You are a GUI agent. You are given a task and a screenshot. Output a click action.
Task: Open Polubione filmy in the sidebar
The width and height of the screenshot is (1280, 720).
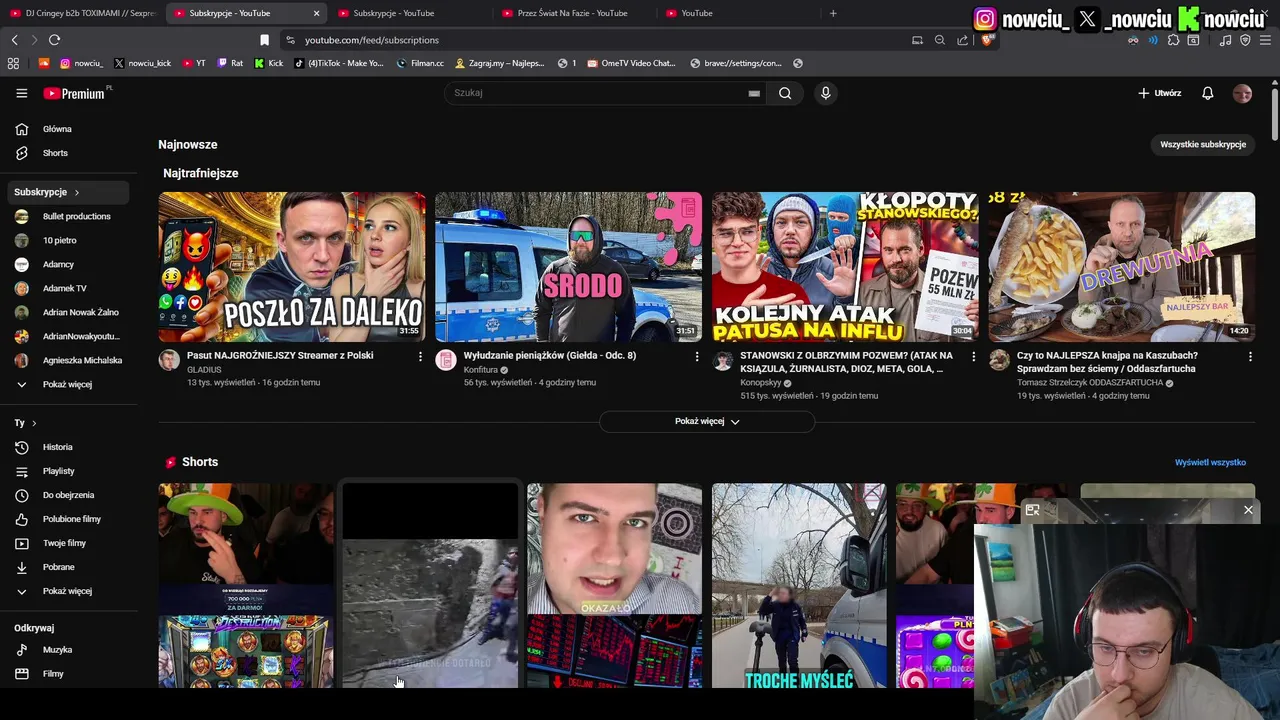pyautogui.click(x=70, y=519)
